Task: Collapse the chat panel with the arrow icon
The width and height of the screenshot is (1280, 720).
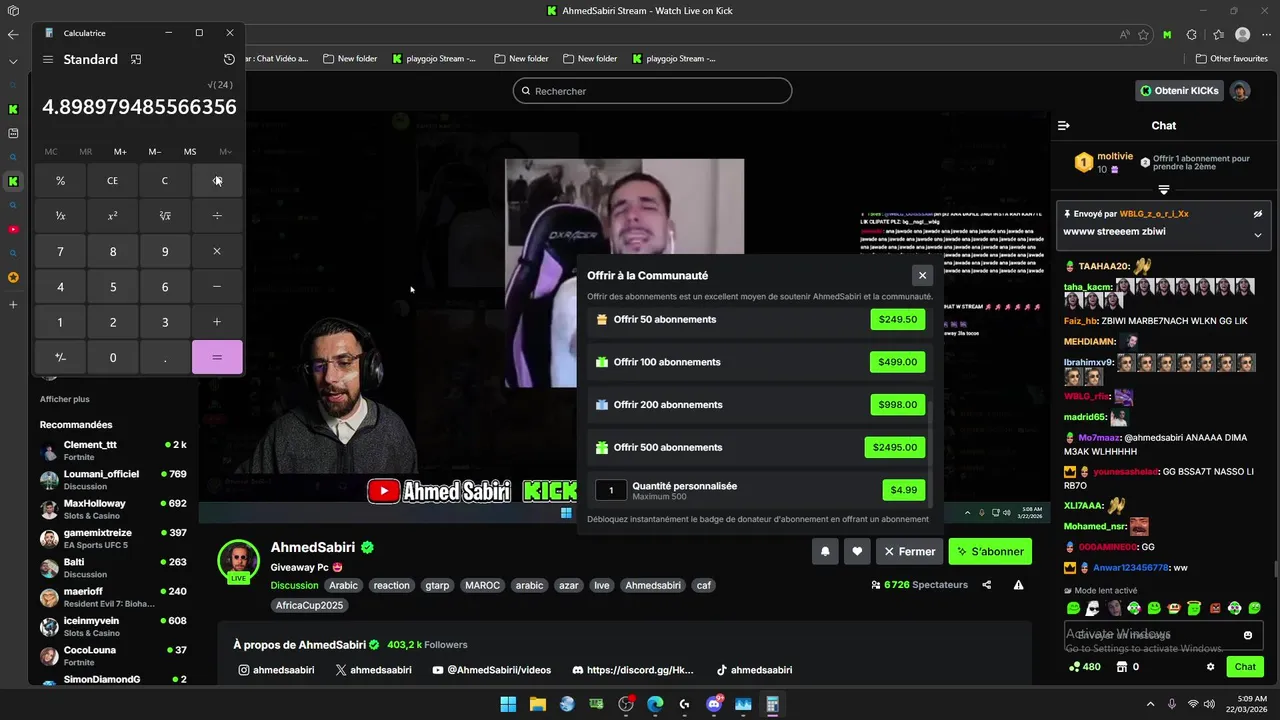Action: pos(1063,125)
